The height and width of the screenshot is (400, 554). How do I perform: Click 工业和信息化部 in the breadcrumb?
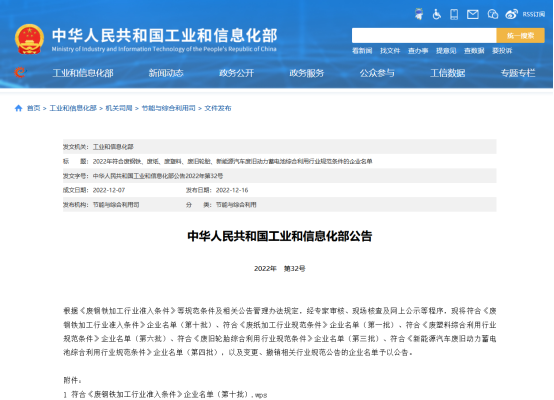73,108
